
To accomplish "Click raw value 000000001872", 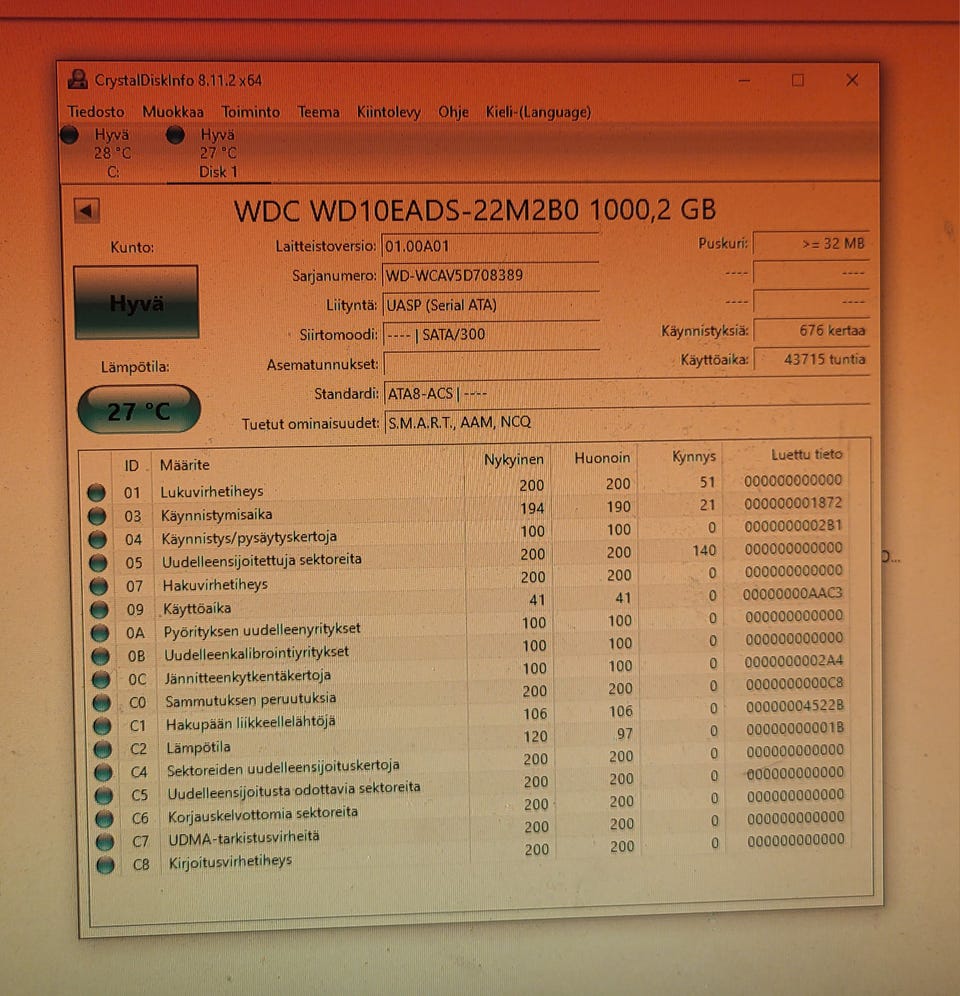I will coord(793,503).
